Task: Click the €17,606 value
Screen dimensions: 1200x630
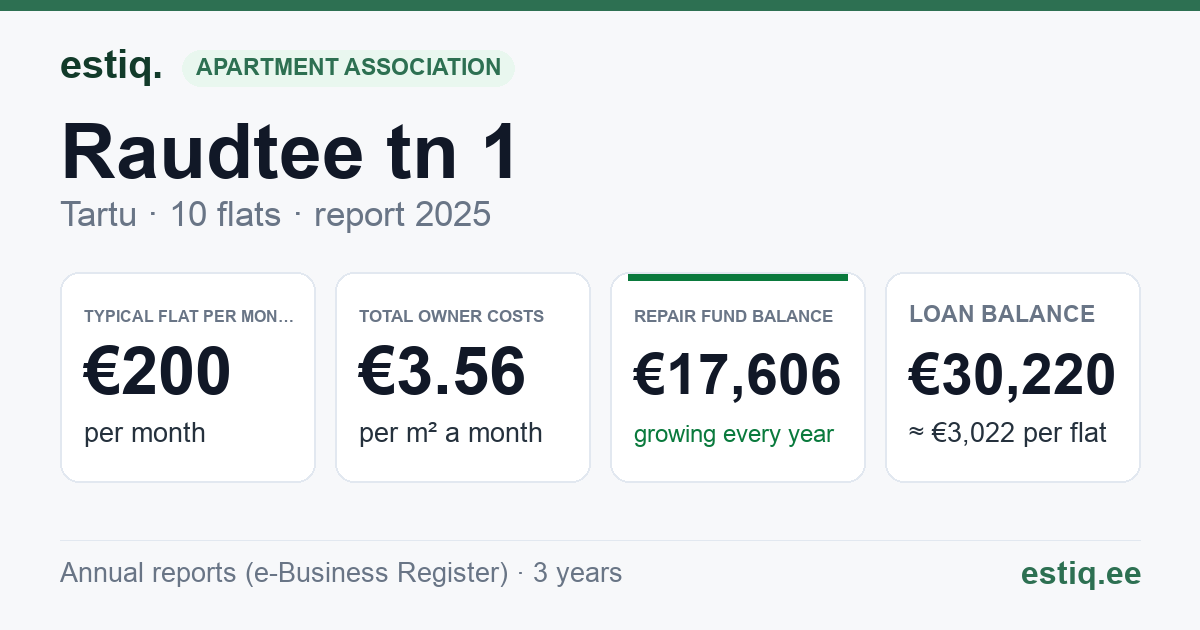Action: click(x=738, y=375)
